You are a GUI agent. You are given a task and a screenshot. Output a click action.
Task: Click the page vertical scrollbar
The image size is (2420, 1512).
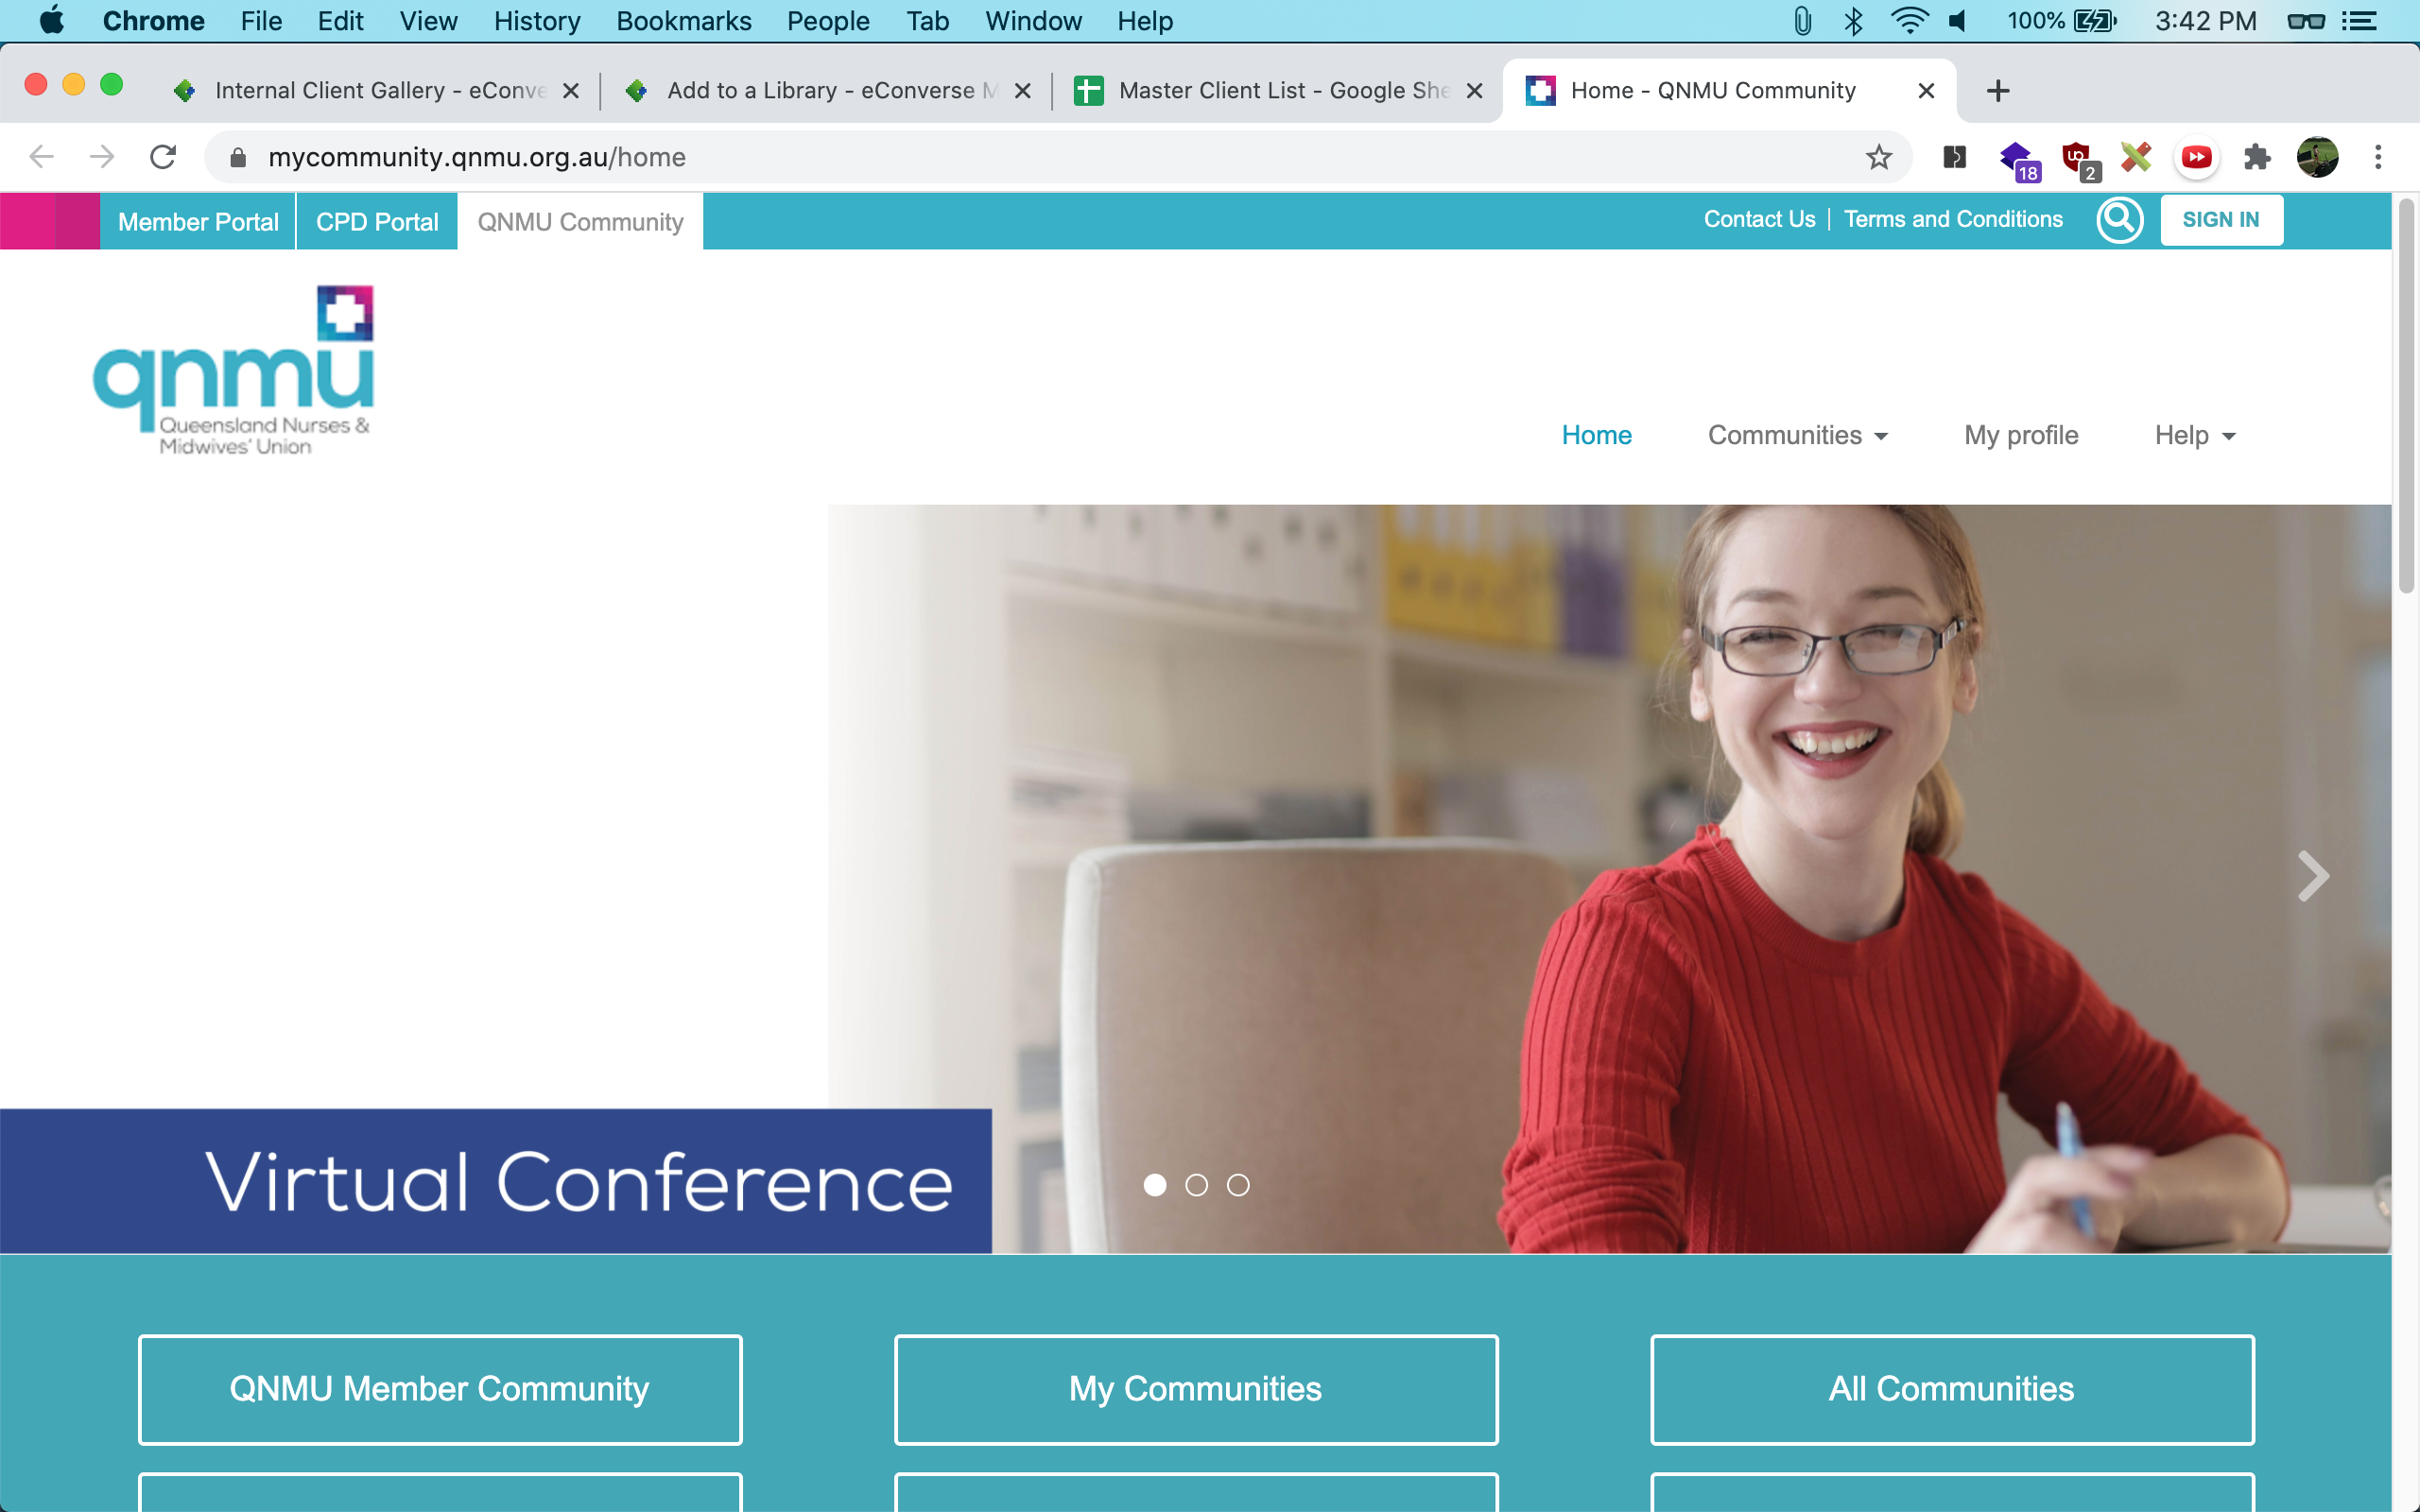2406,400
